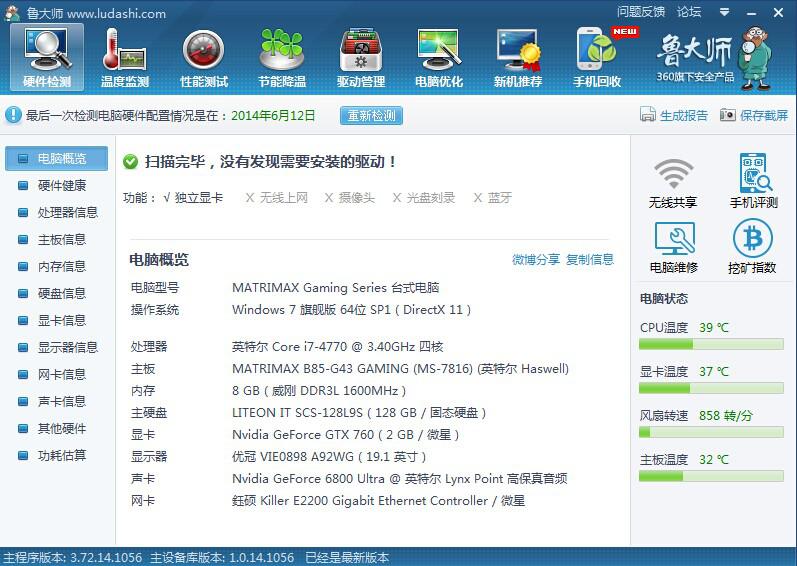Click the 重新检测 rescan button
Viewport: 797px width, 566px height.
pos(372,115)
